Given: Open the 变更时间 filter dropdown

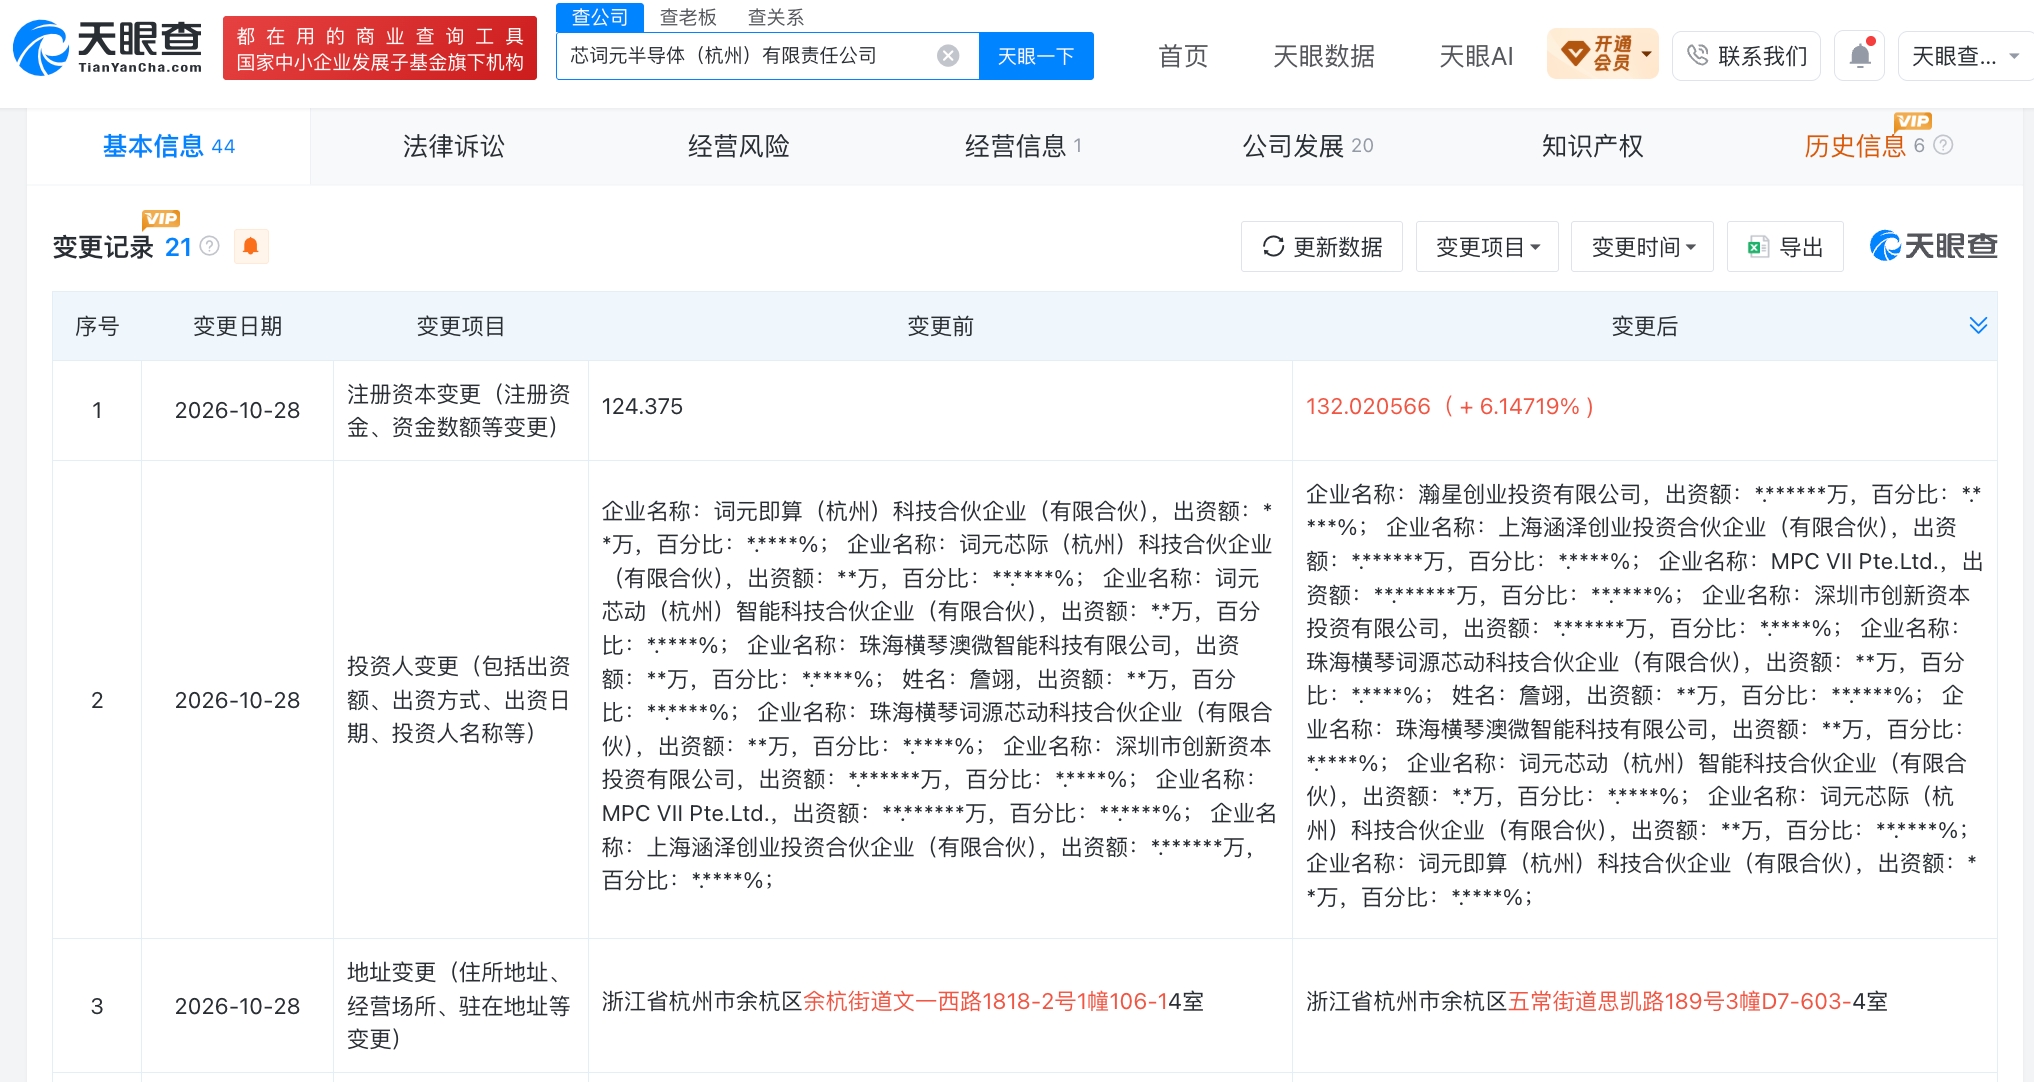Looking at the screenshot, I should point(1642,247).
